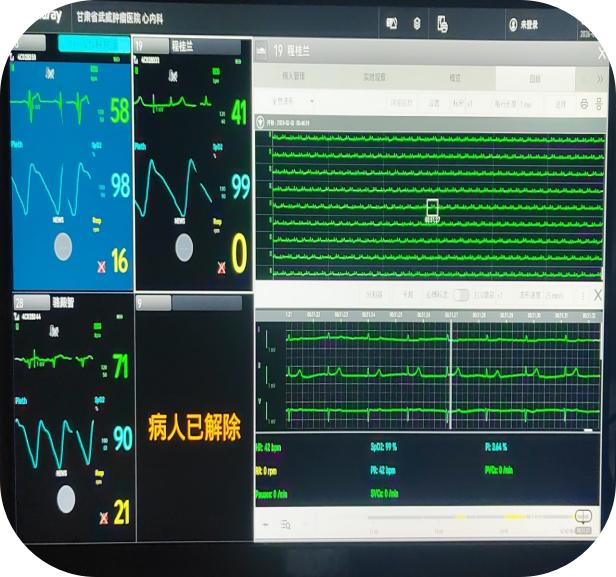
Task: Click the NEWS score circle for bed 19
Action: click(186, 246)
